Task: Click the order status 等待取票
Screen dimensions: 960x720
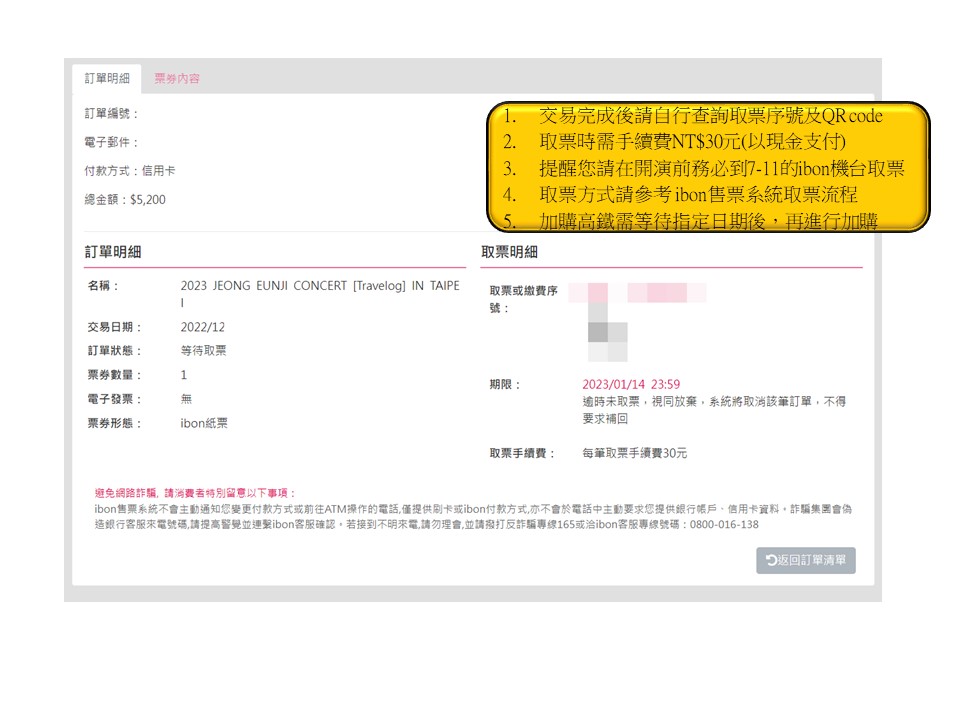Action: (203, 351)
